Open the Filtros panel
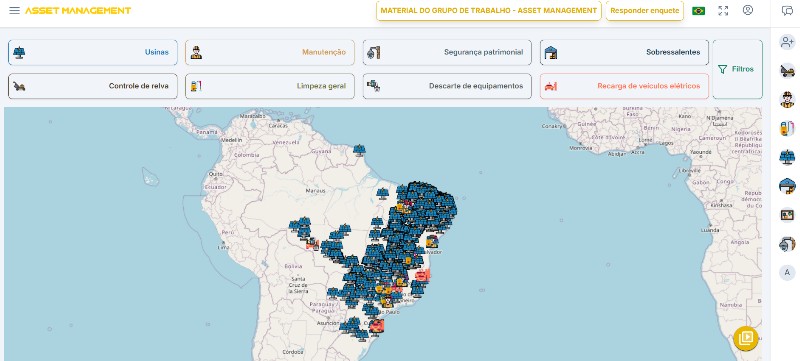Image resolution: width=800 pixels, height=361 pixels. pyautogui.click(x=737, y=69)
